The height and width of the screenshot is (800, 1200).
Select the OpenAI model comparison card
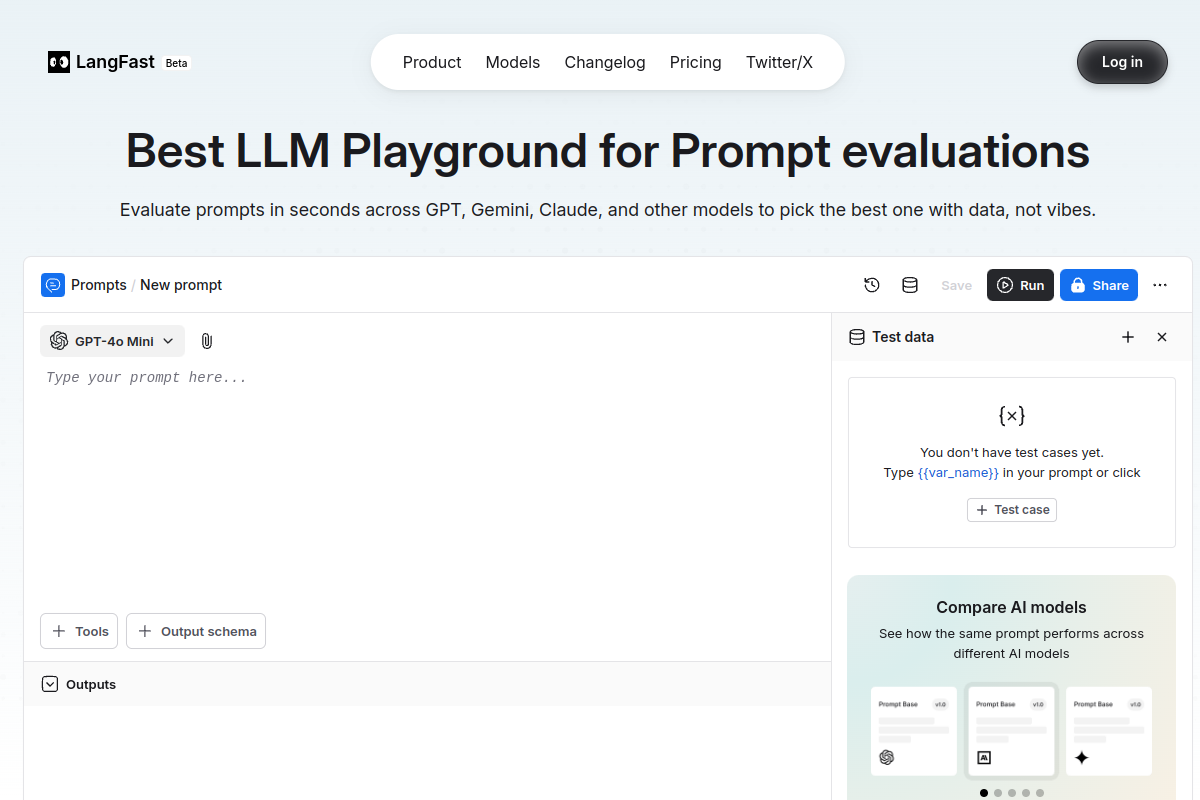click(914, 731)
